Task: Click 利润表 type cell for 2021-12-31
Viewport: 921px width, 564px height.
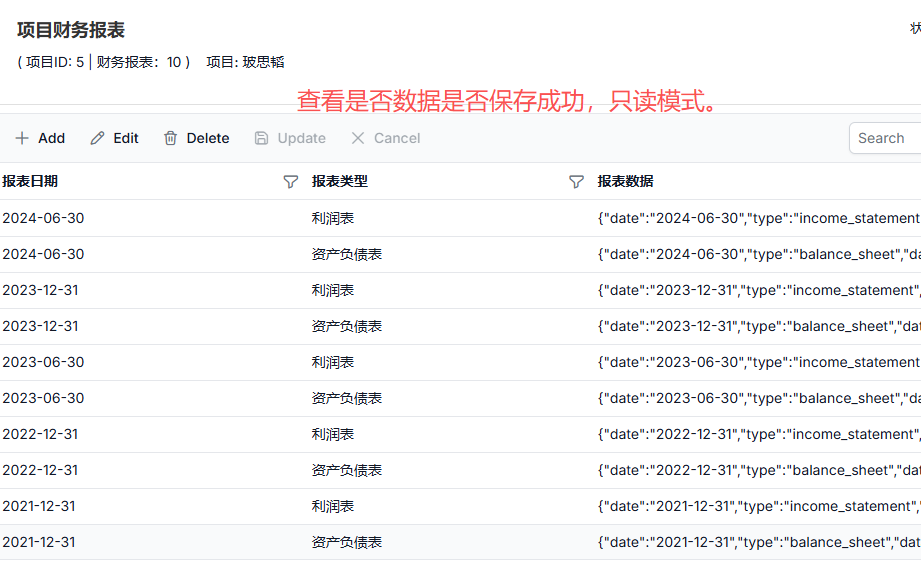Action: [333, 506]
